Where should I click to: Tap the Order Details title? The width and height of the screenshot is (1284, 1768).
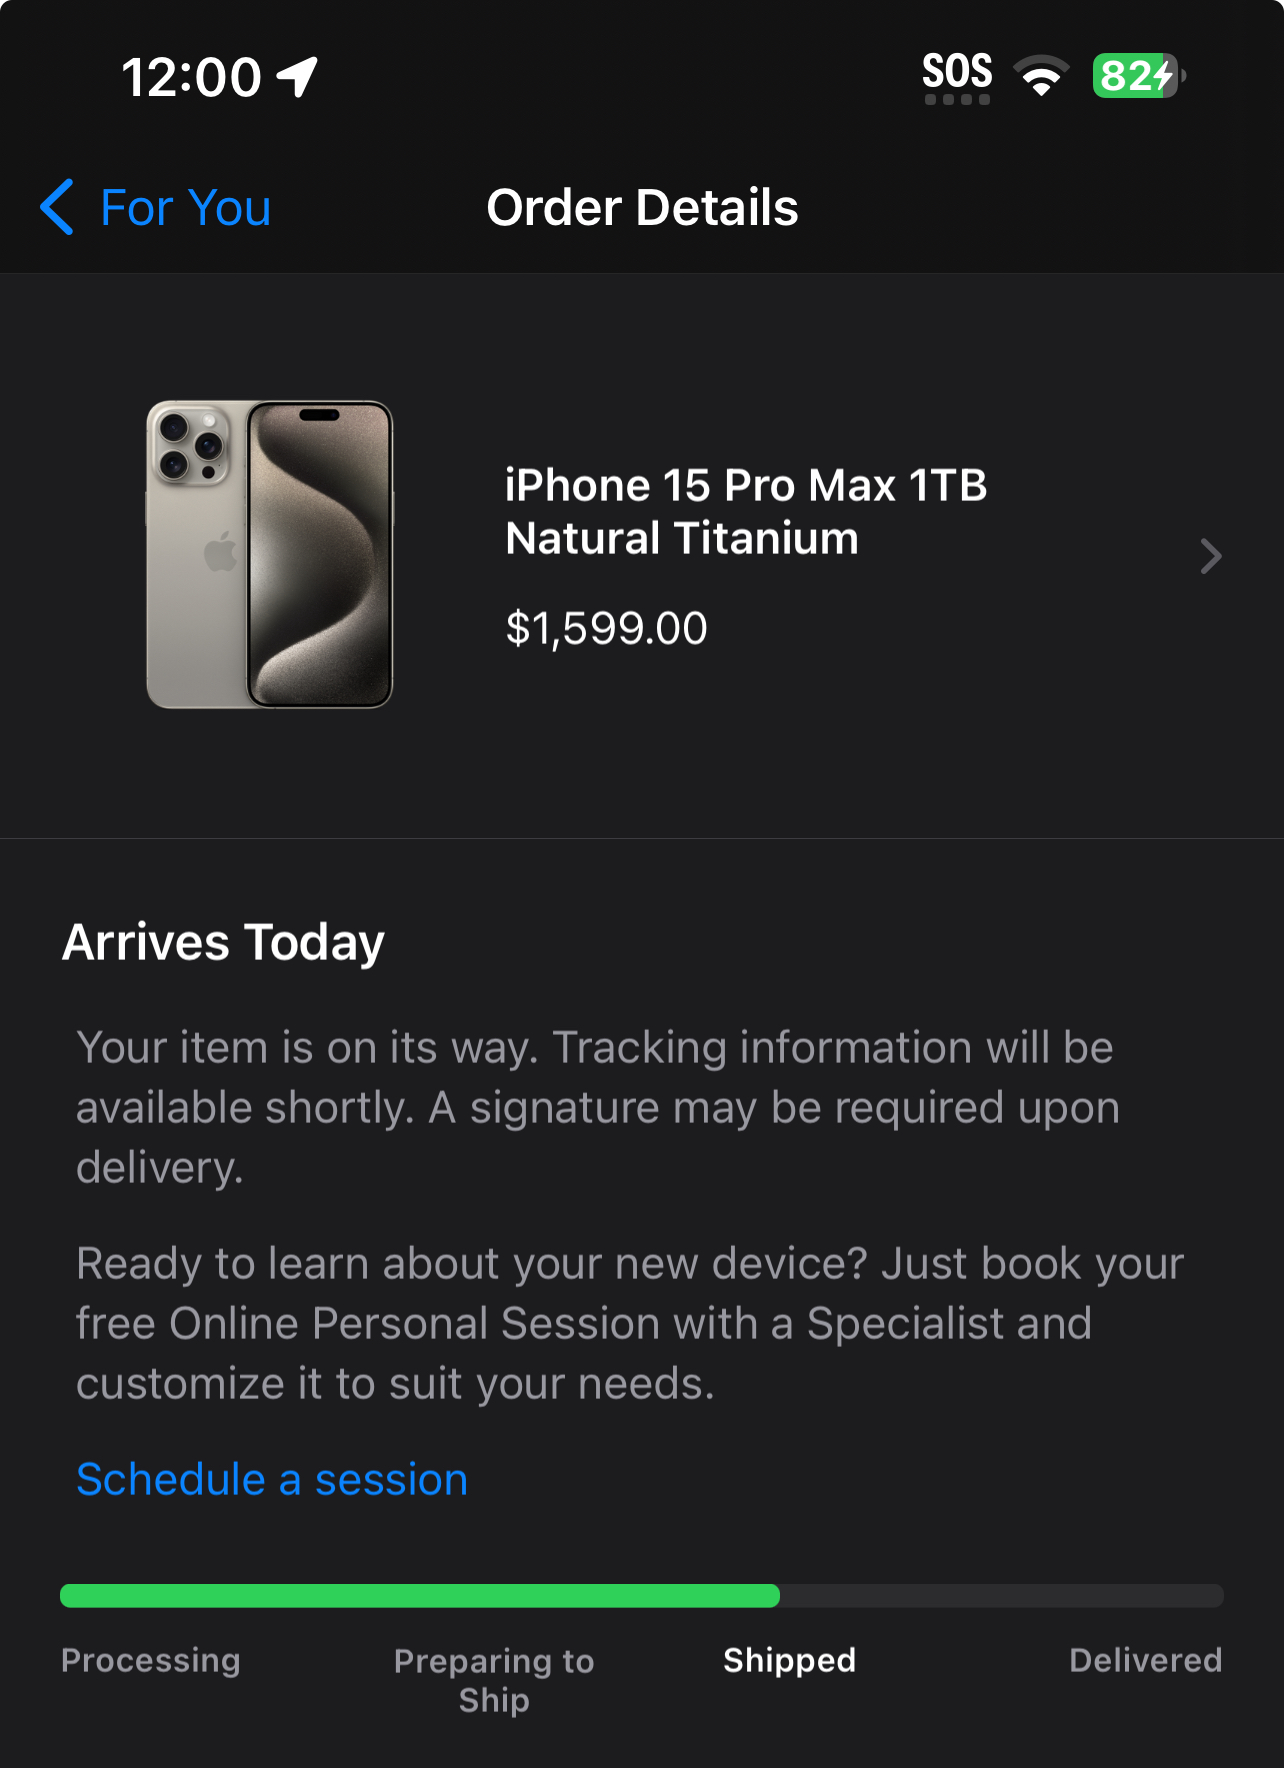coord(642,208)
